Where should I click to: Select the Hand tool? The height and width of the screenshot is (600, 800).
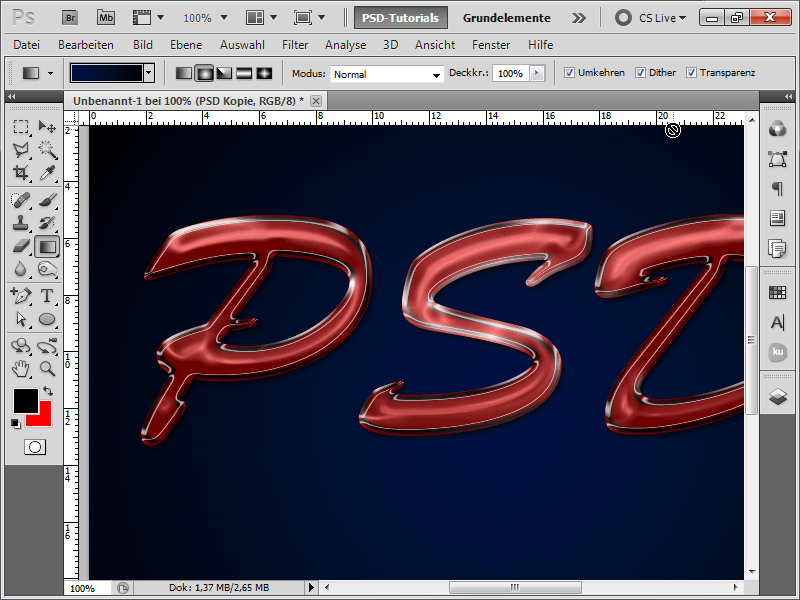pos(20,368)
